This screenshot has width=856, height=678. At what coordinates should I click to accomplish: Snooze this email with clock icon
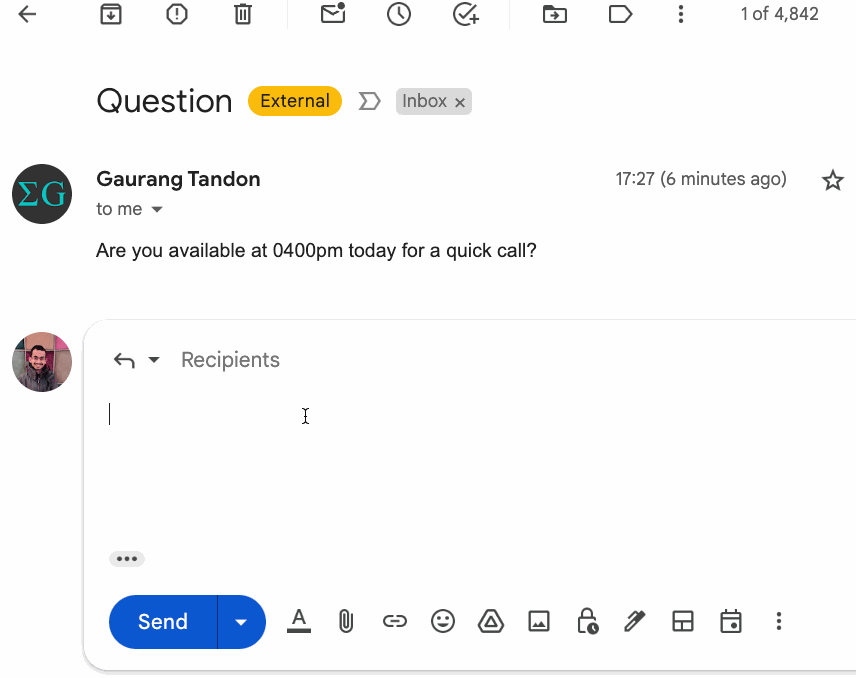399,14
